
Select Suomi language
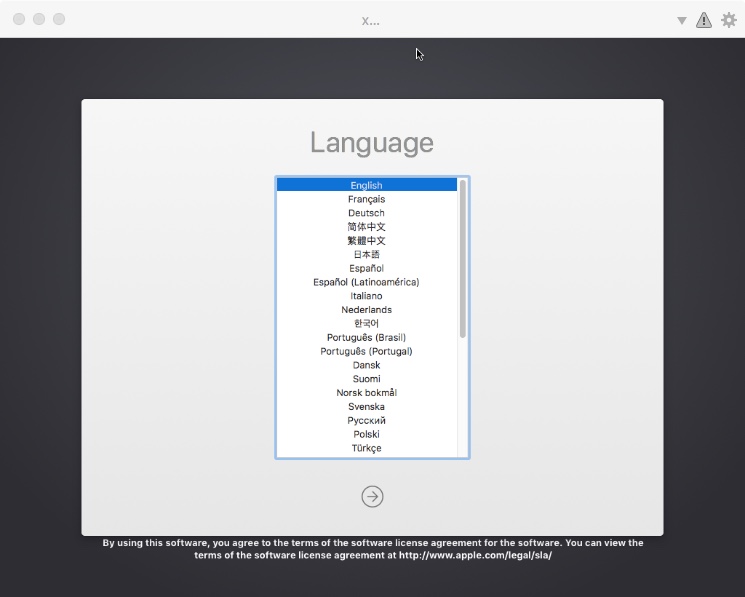click(366, 379)
